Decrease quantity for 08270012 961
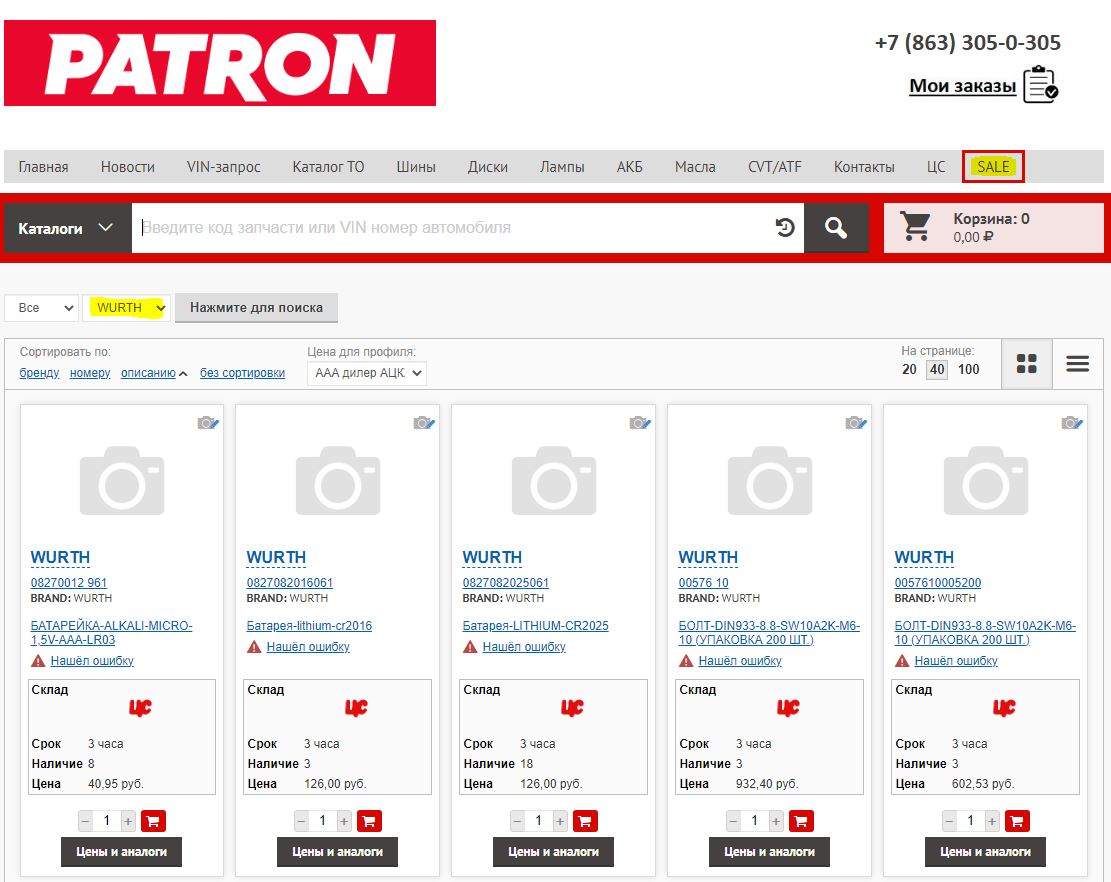Viewport: 1111px width, 882px height. tap(85, 822)
